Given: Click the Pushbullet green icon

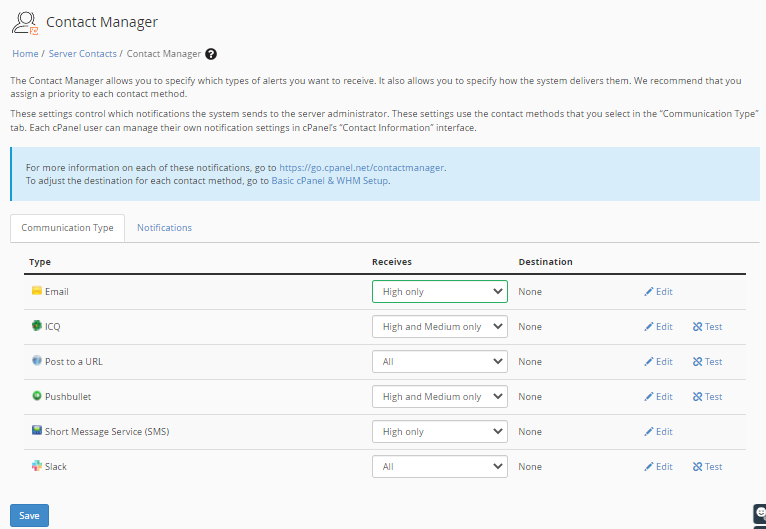Looking at the screenshot, I should [x=36, y=396].
